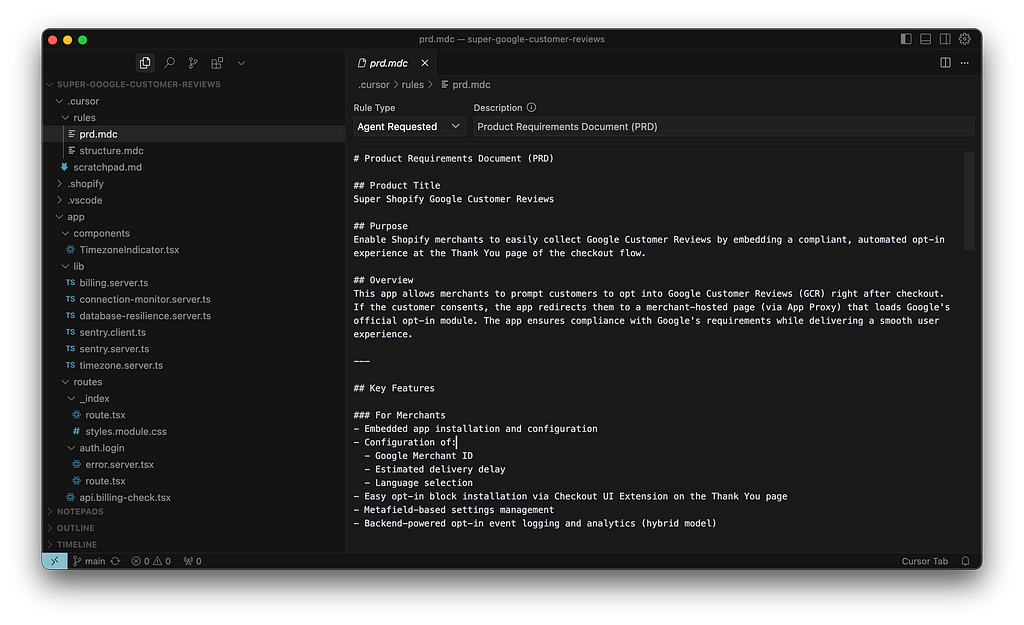Collapse the components folder
The image size is (1024, 625).
point(101,233)
